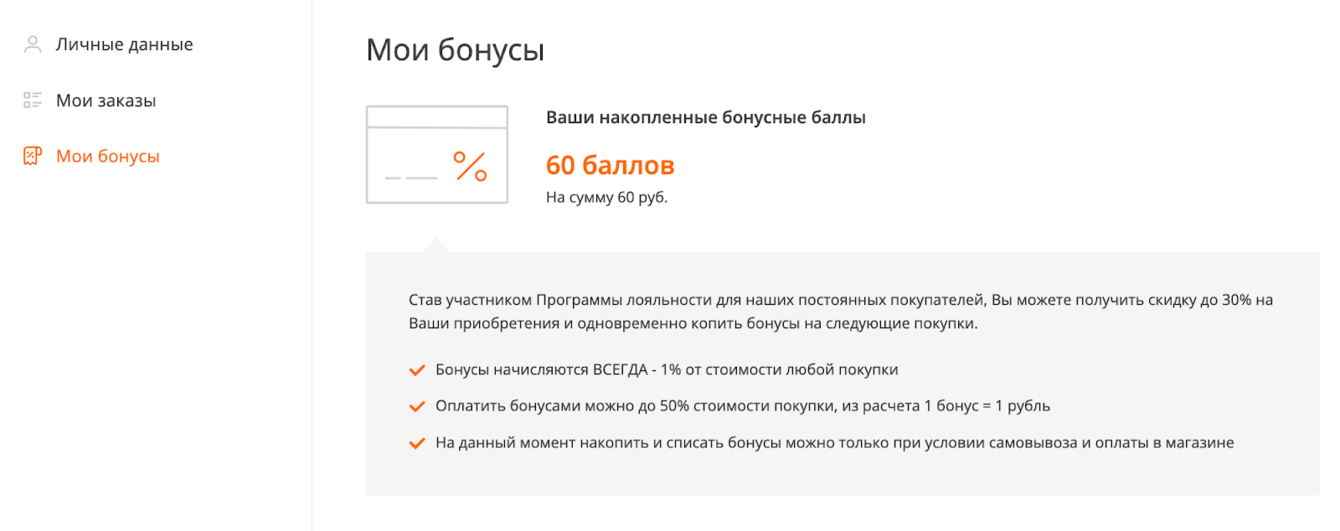Screen dimensions: 1340x531
Task: Click the list icon beside Мои заказы
Action: point(33,101)
